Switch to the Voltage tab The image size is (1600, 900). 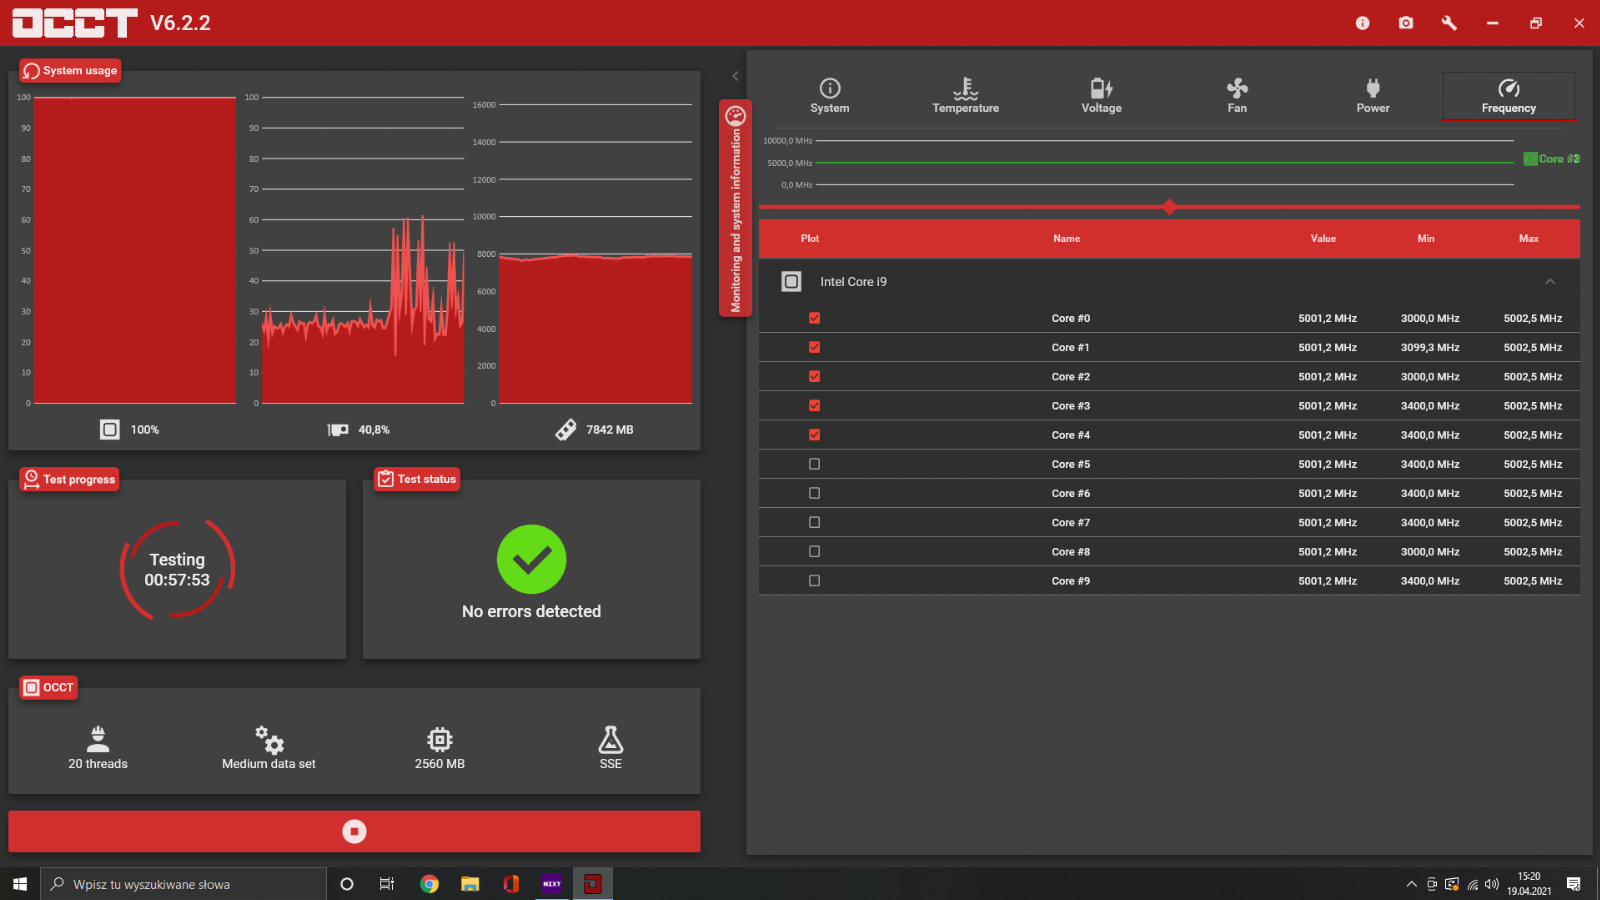click(x=1101, y=96)
